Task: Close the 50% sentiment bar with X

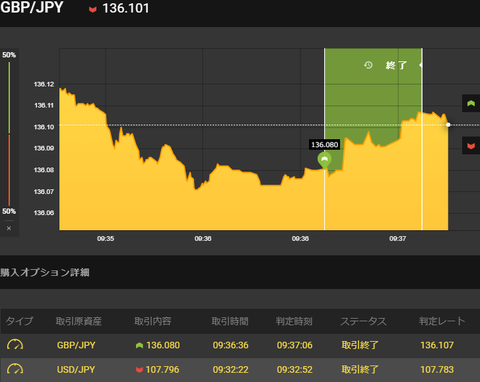Action: pos(9,228)
